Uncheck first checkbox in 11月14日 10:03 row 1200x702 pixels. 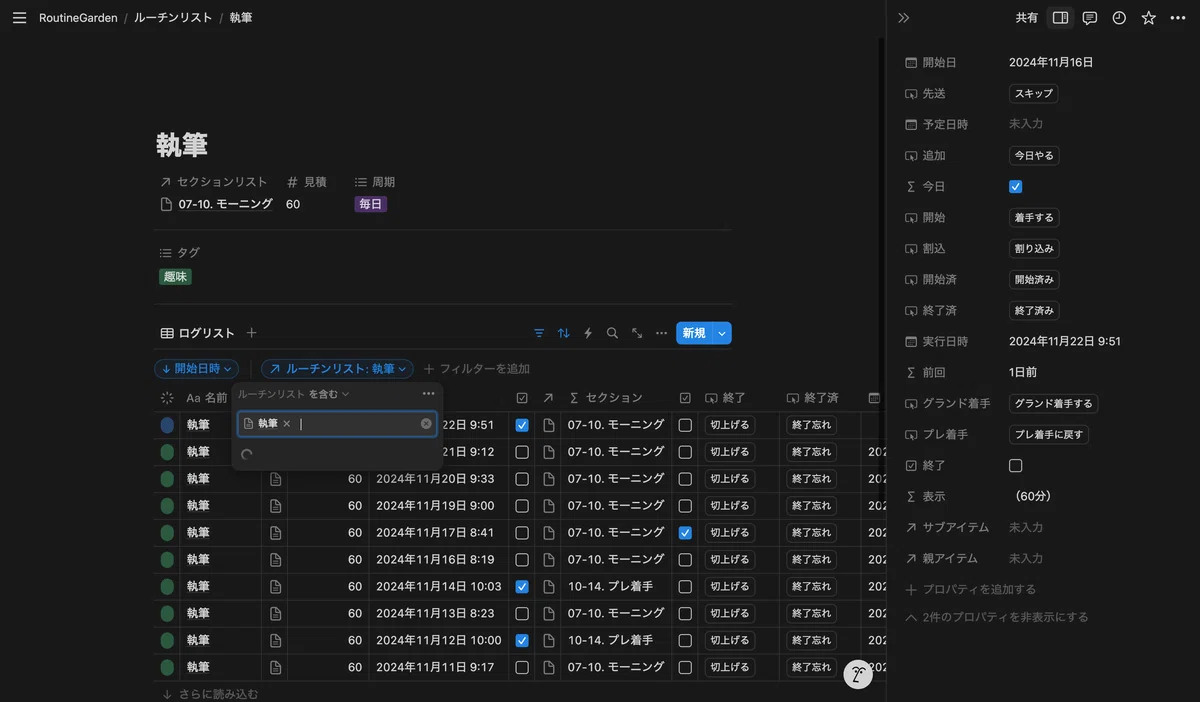pyautogui.click(x=522, y=587)
